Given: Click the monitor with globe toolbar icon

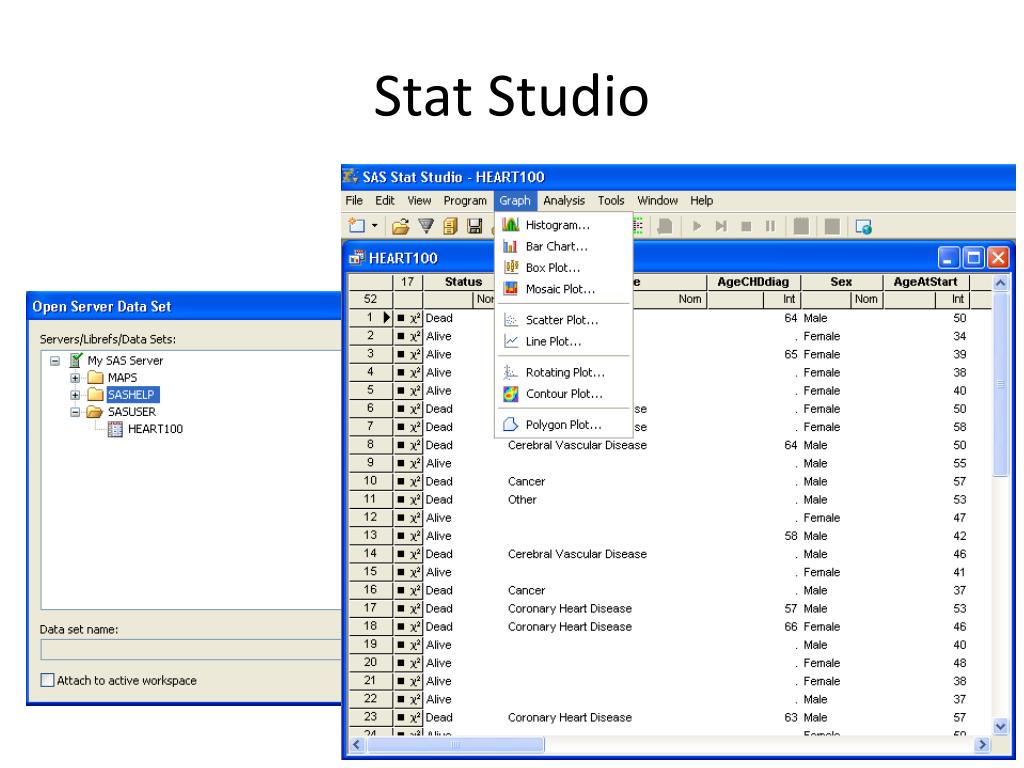Looking at the screenshot, I should (x=863, y=227).
